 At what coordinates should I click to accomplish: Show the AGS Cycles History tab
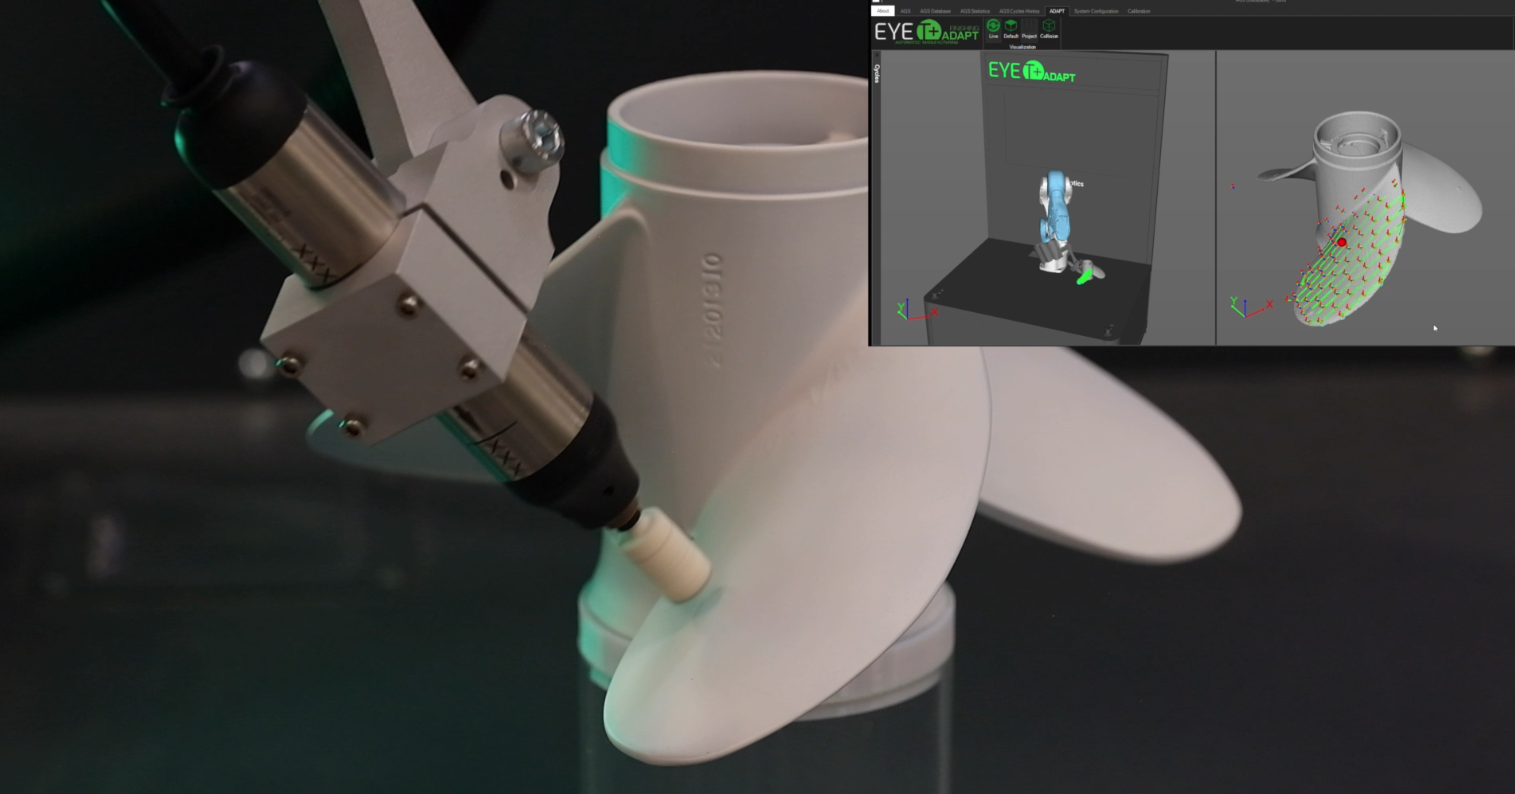coord(1019,11)
